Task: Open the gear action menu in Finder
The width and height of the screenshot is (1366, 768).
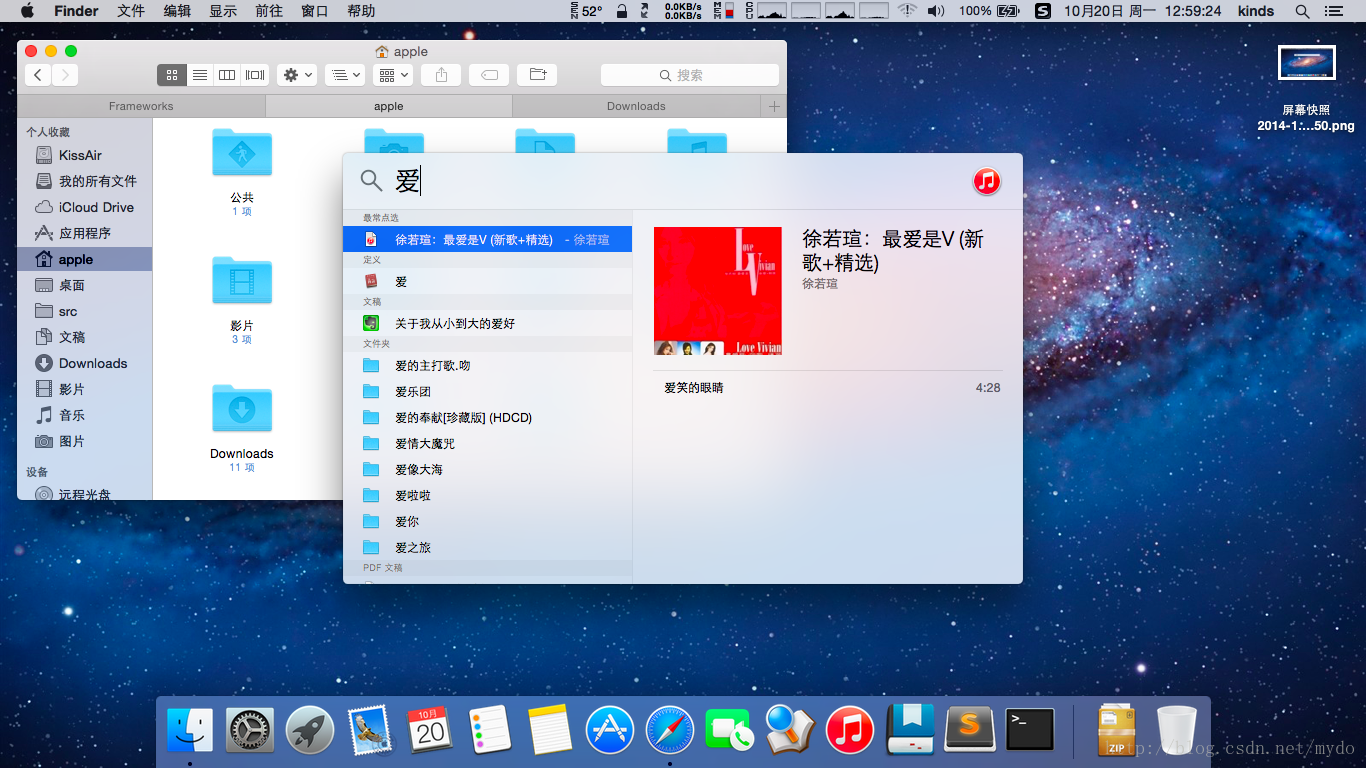Action: click(x=297, y=75)
